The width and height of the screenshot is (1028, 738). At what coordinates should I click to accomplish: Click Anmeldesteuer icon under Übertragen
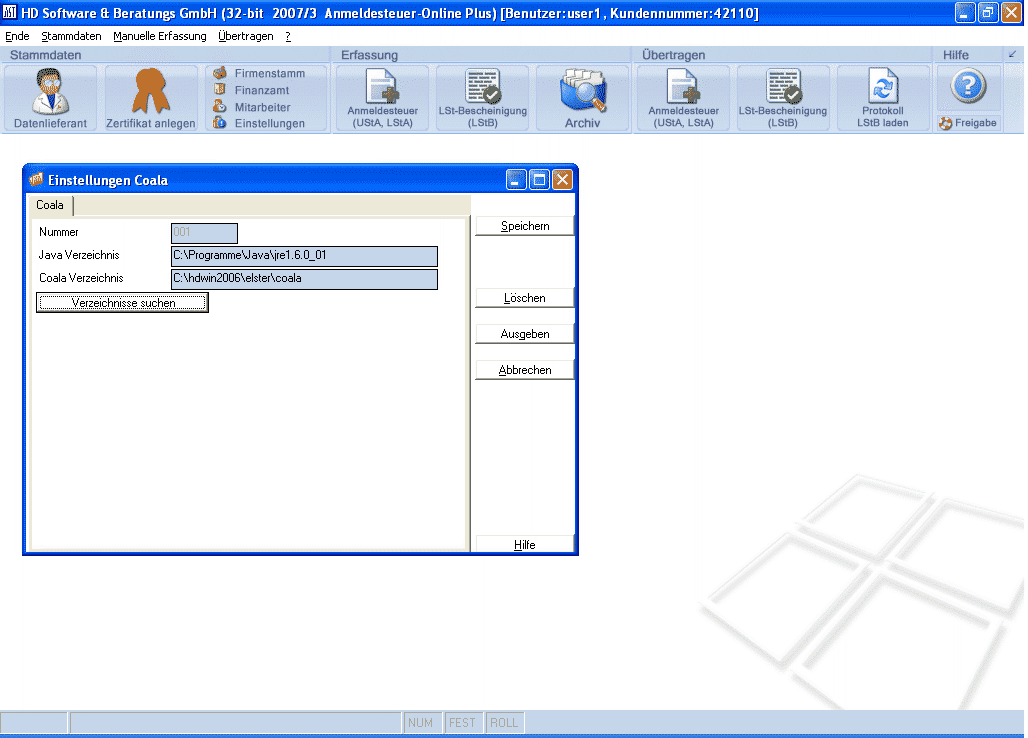tap(683, 98)
